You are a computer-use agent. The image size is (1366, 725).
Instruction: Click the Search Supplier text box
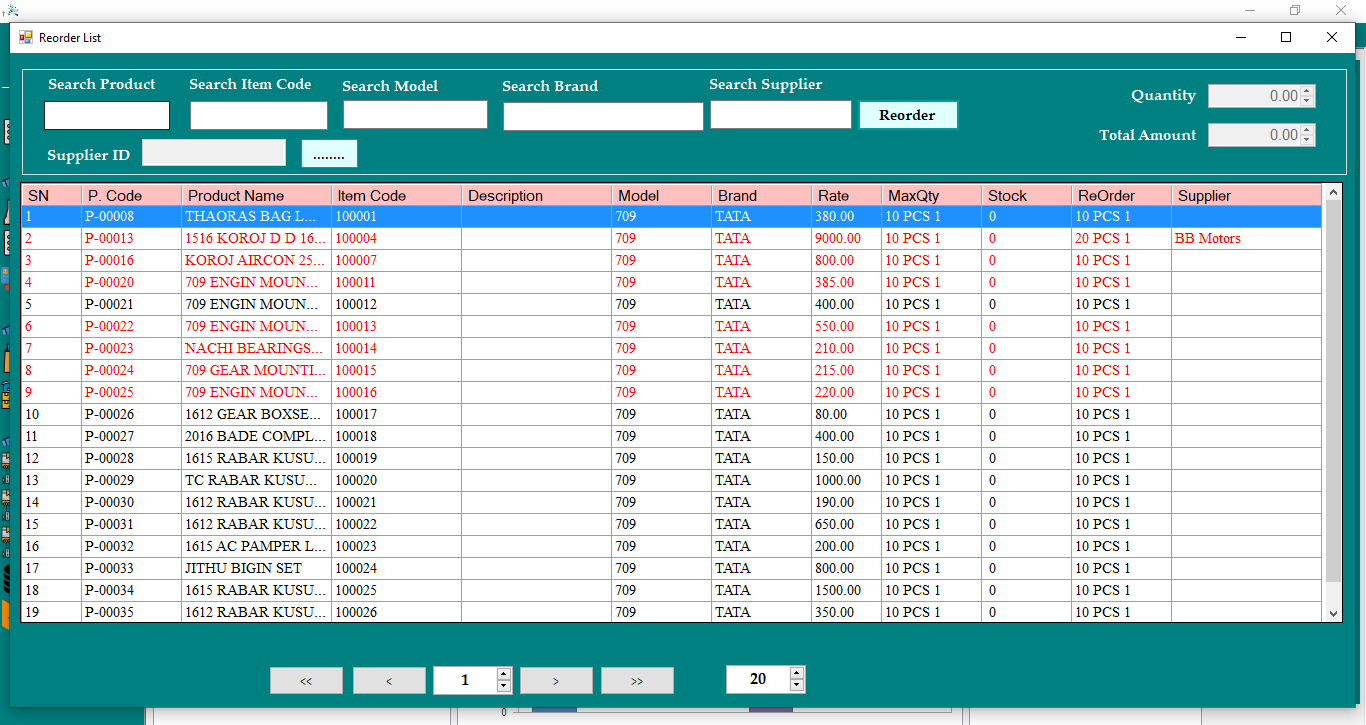(x=780, y=115)
